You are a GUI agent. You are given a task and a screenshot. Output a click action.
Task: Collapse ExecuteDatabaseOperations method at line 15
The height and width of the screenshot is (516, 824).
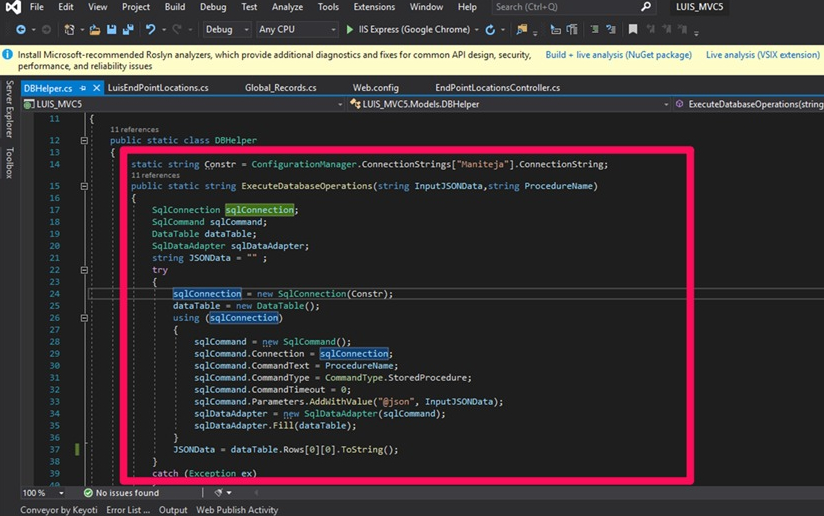(84, 186)
